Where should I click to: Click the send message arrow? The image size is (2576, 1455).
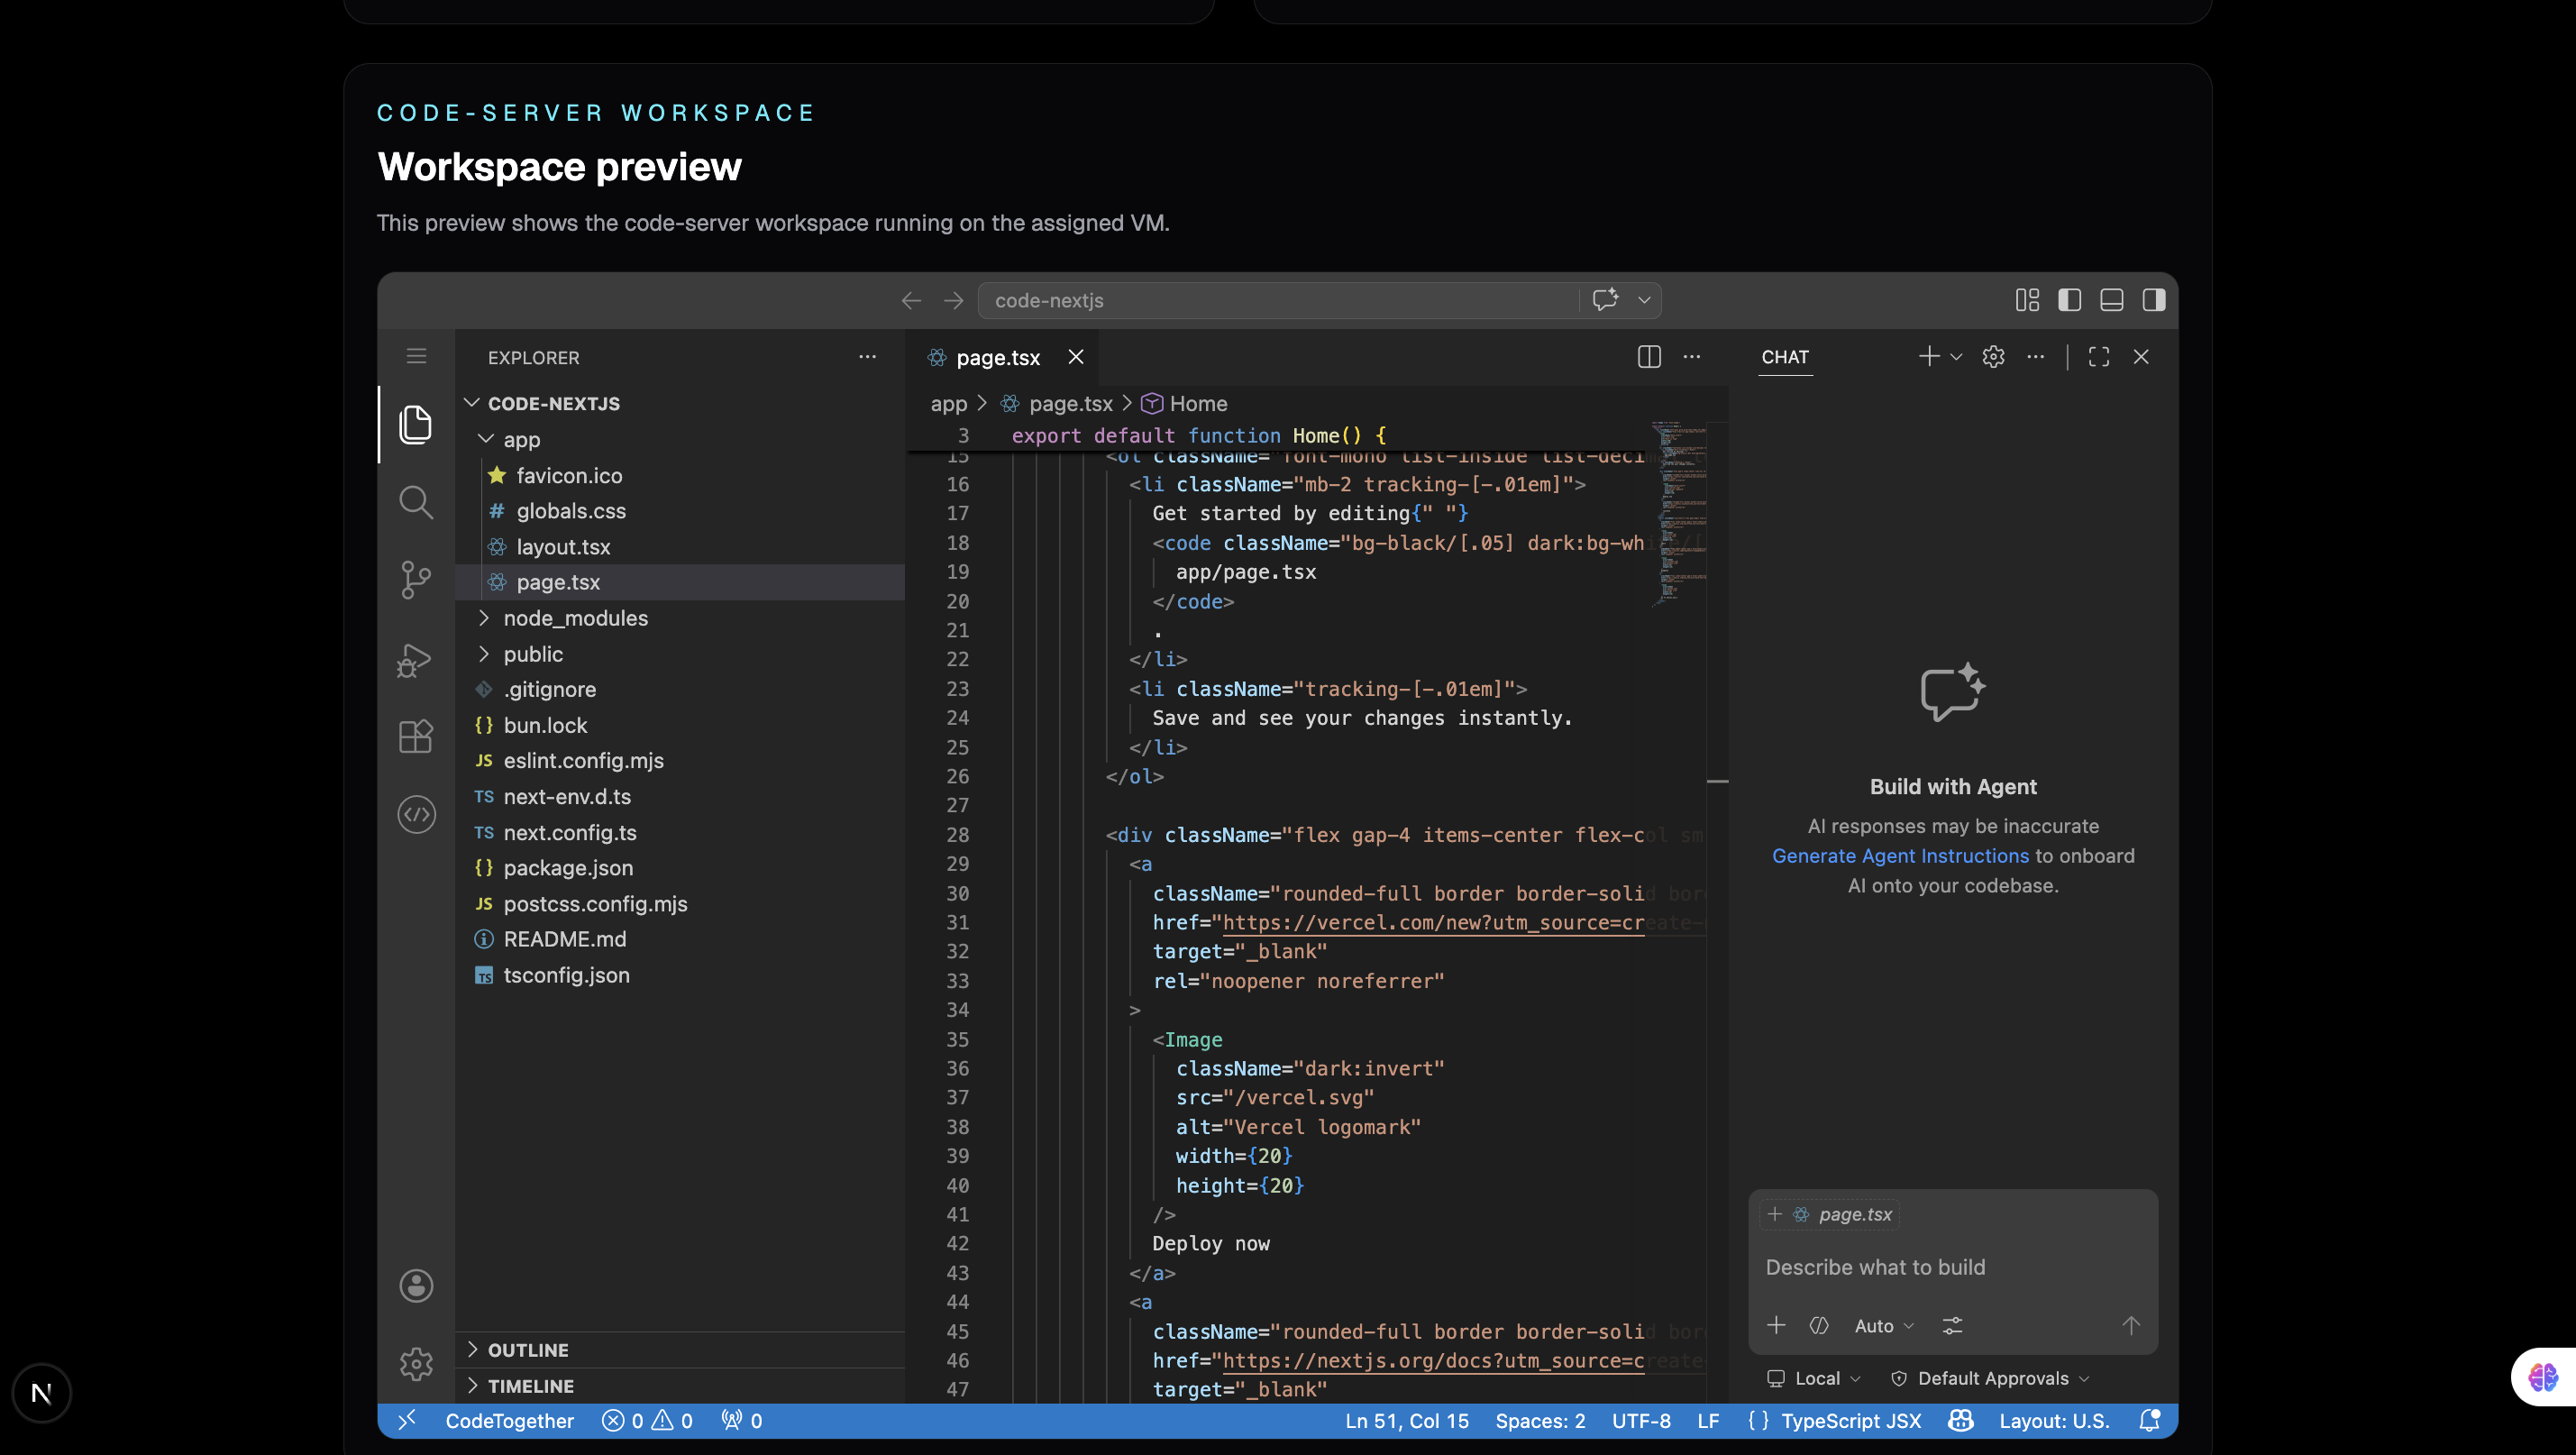[x=2131, y=1326]
